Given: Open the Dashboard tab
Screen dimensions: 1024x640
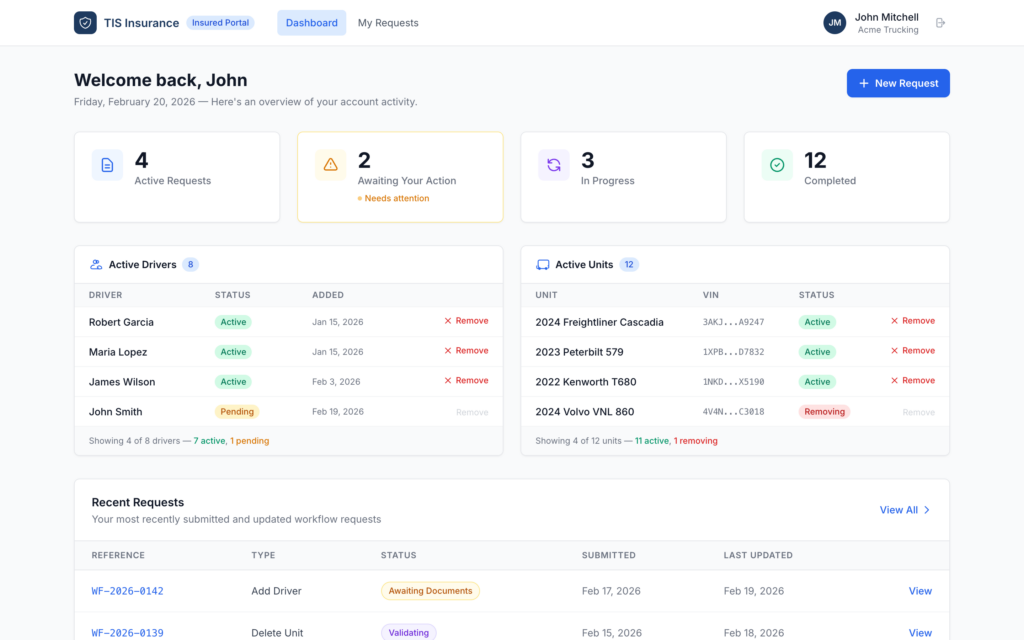Looking at the screenshot, I should [x=312, y=23].
